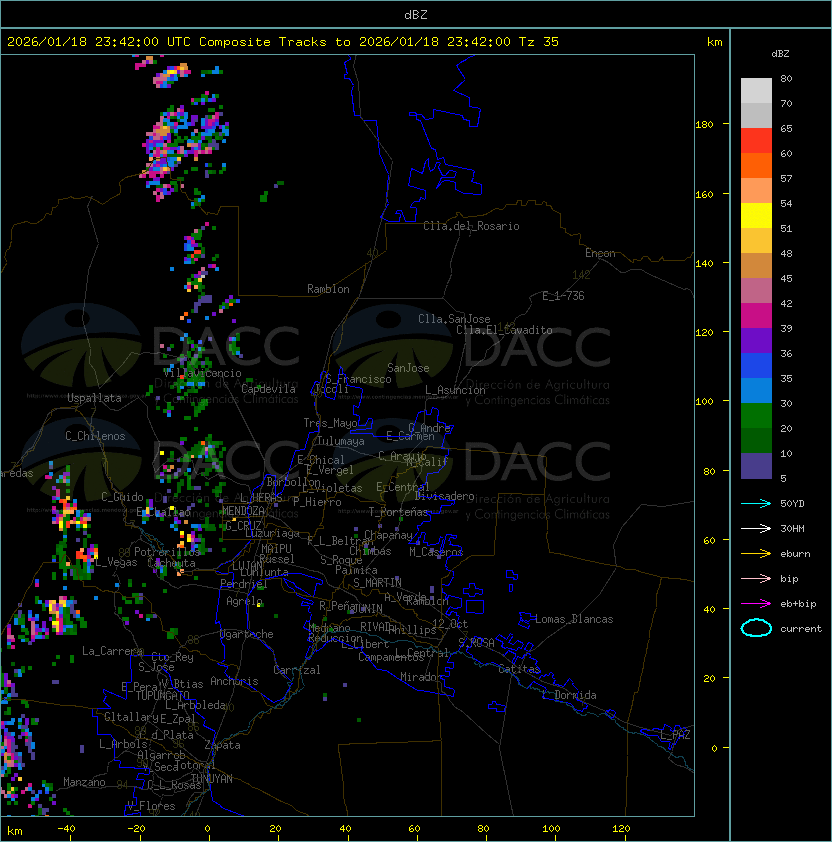Click the 'current' legend label
The image size is (832, 842).
pos(801,629)
